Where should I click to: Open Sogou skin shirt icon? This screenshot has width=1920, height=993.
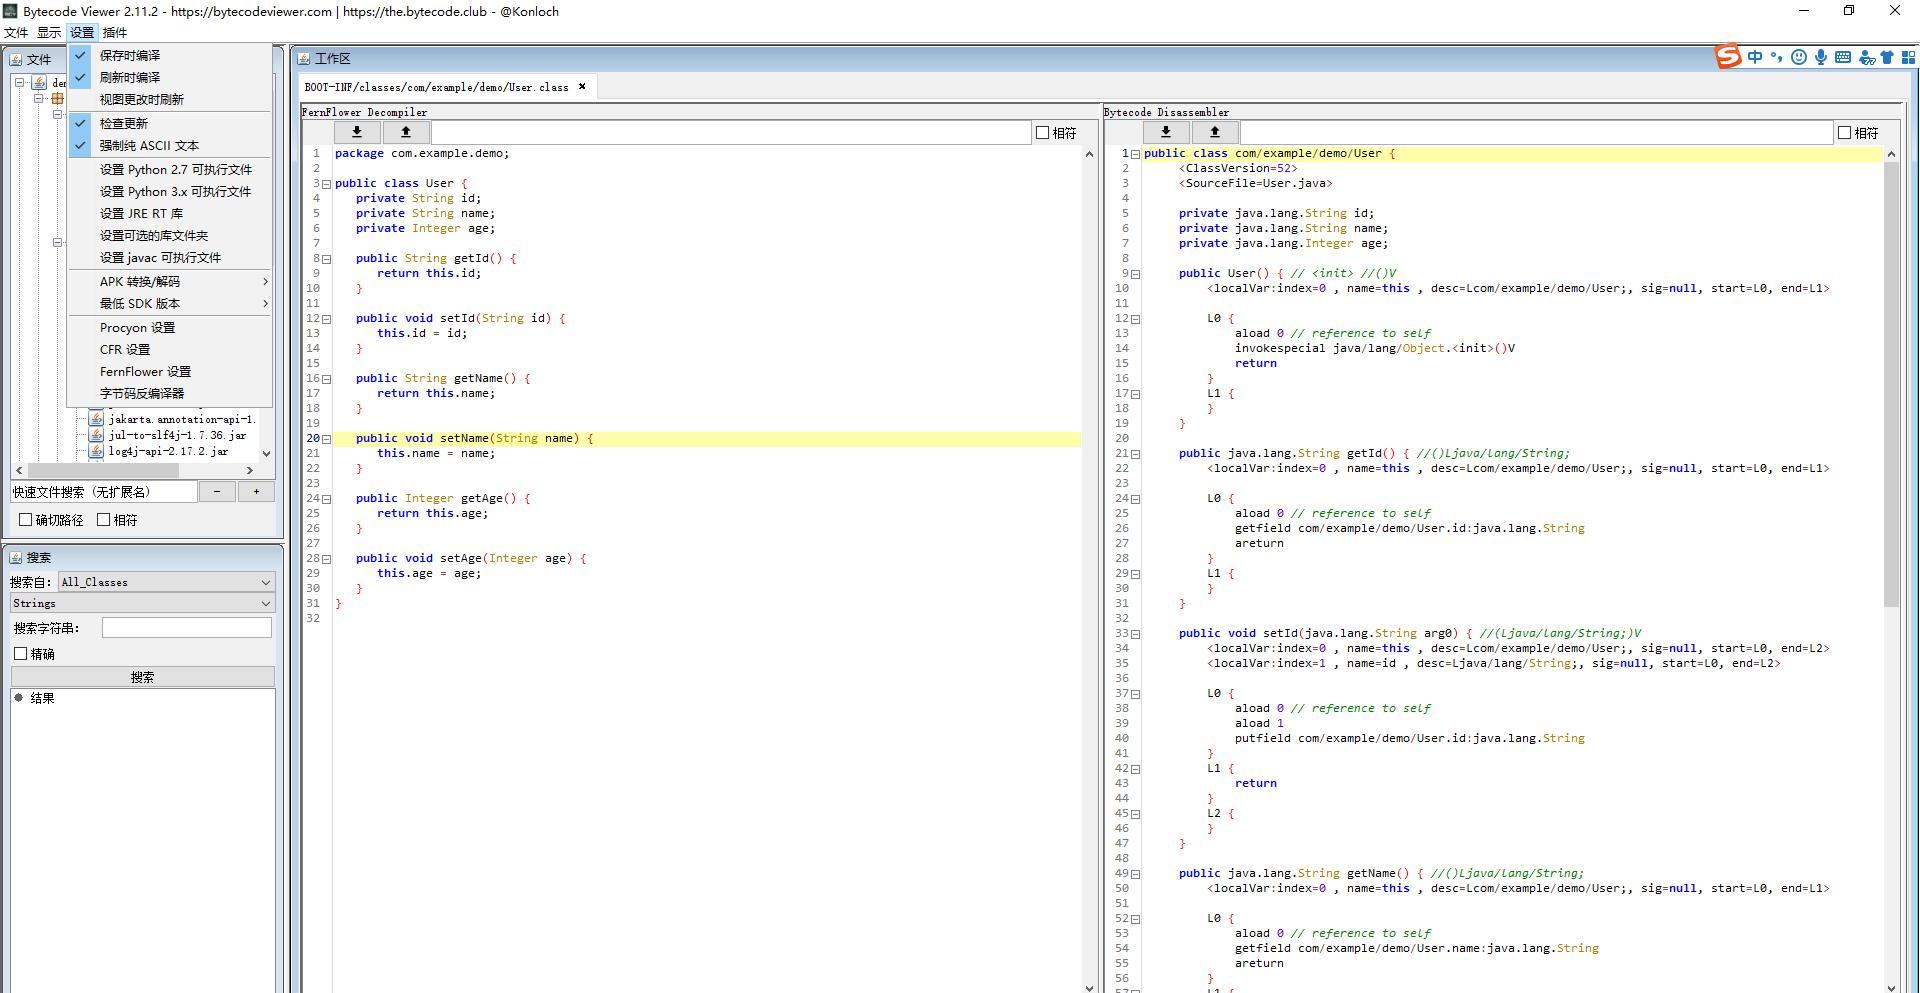pos(1887,57)
